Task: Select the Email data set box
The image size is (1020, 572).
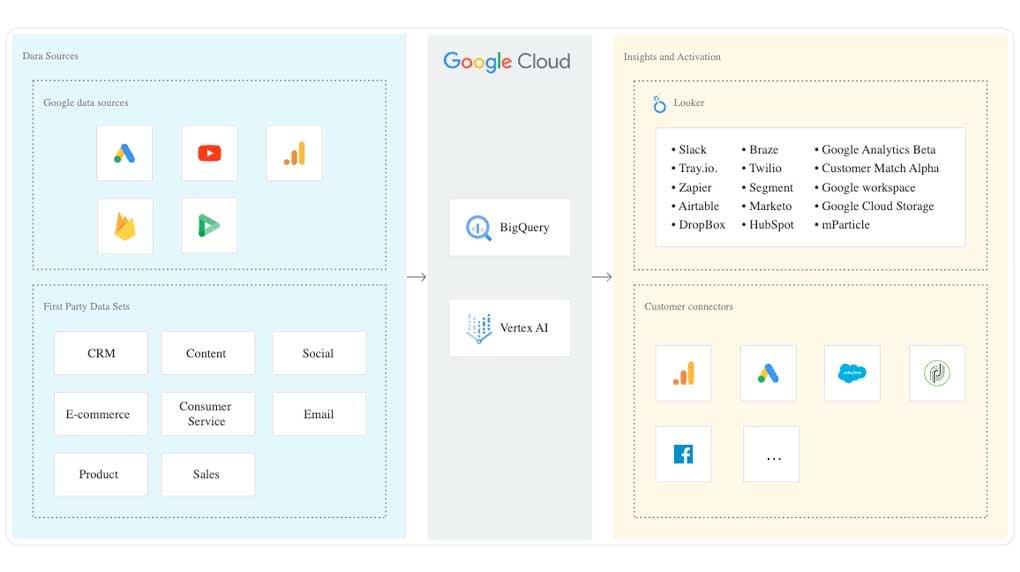Action: 319,414
